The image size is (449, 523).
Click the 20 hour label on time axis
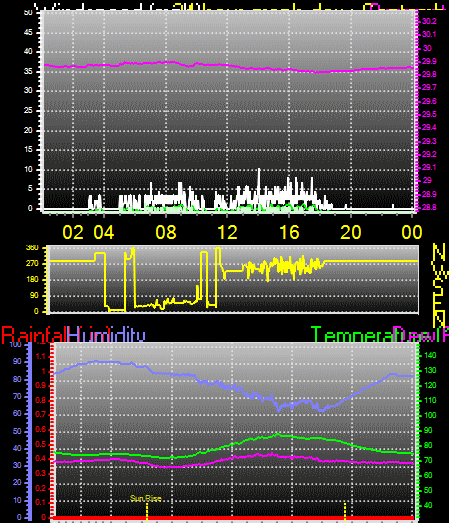tap(351, 232)
